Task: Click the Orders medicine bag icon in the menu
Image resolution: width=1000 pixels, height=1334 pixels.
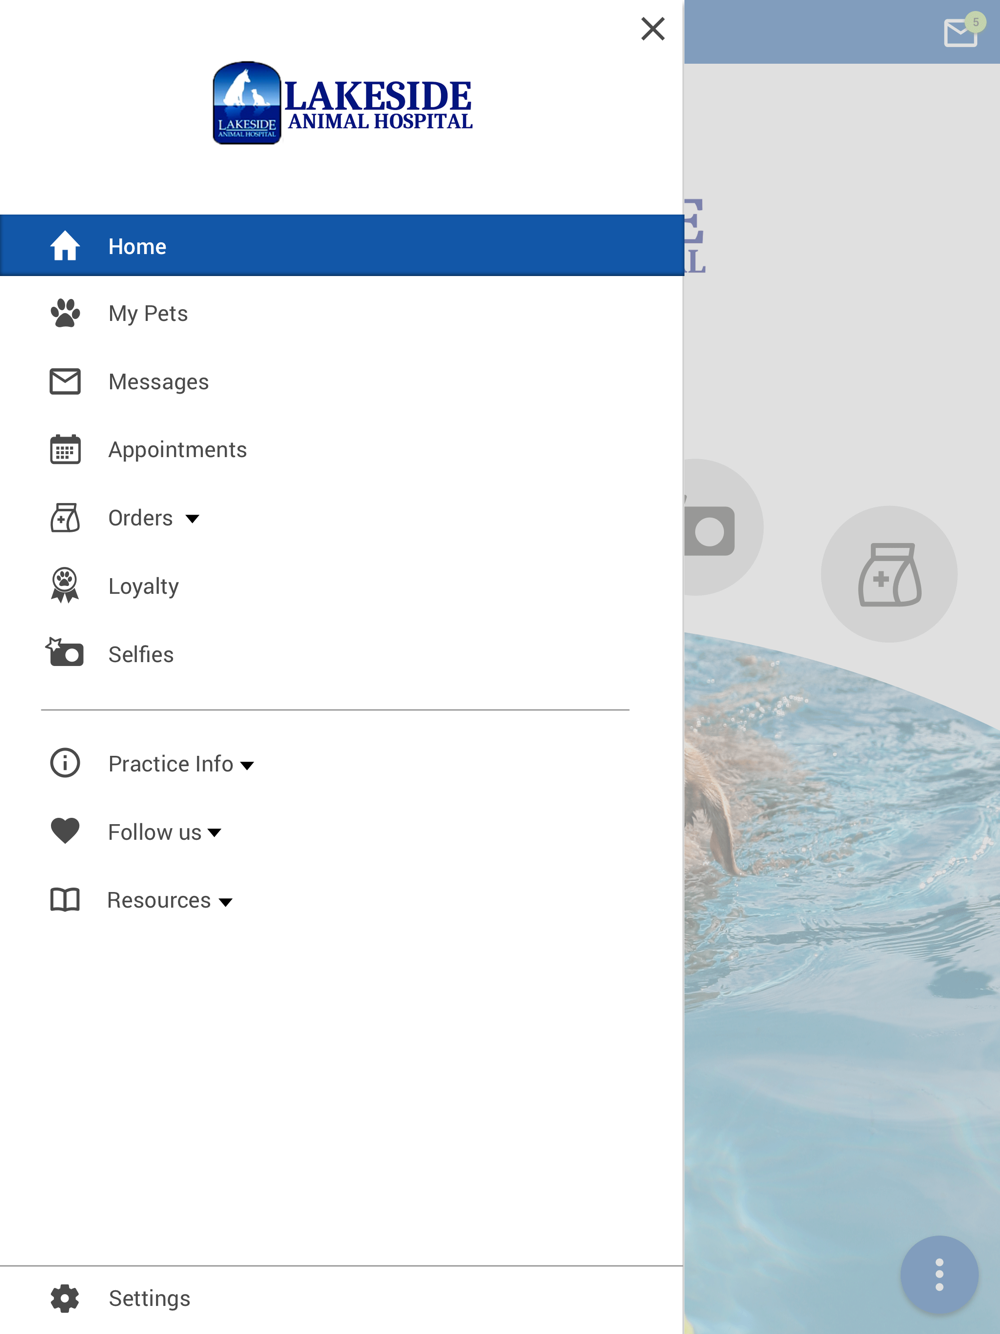Action: click(65, 518)
